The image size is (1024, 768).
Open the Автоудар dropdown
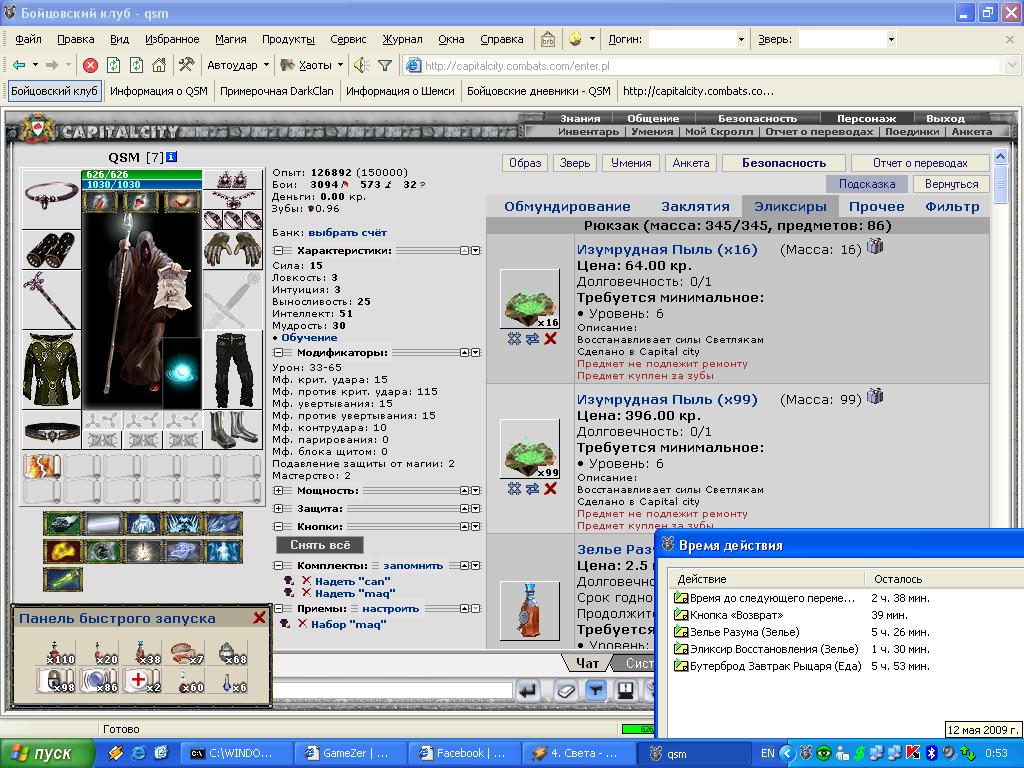tap(266, 65)
